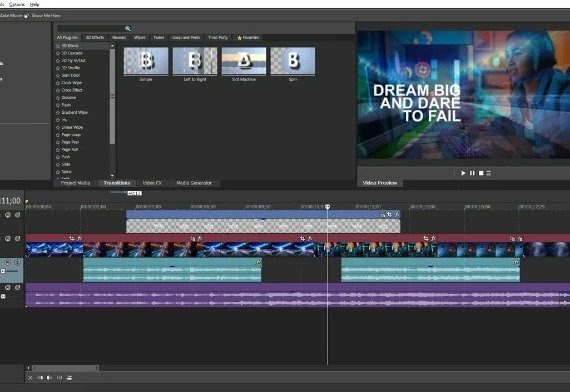Viewport: 570px width, 392px height.
Task: Click the timeline horizontal scrollbar thumb
Action: coord(65,368)
